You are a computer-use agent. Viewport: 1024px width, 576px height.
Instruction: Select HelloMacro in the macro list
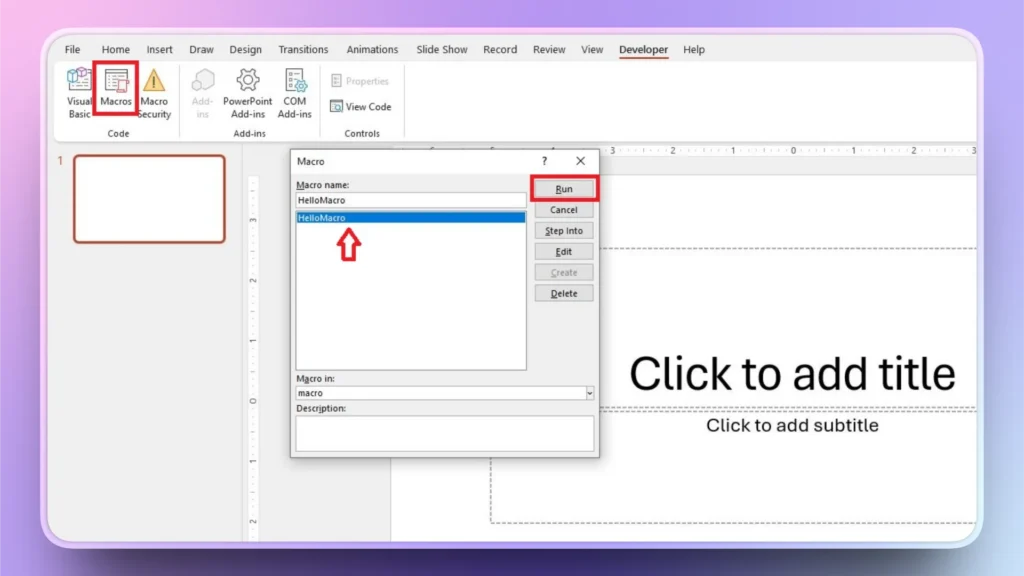click(x=410, y=218)
